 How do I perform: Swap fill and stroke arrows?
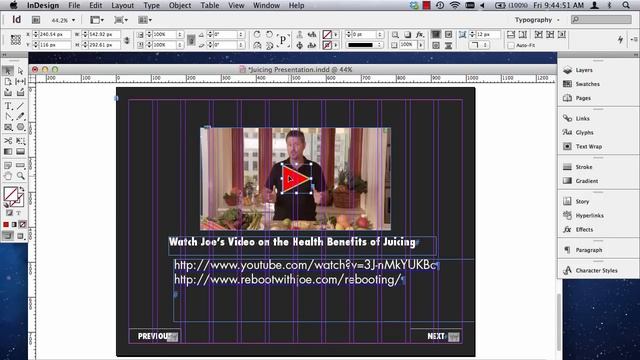tap(22, 190)
